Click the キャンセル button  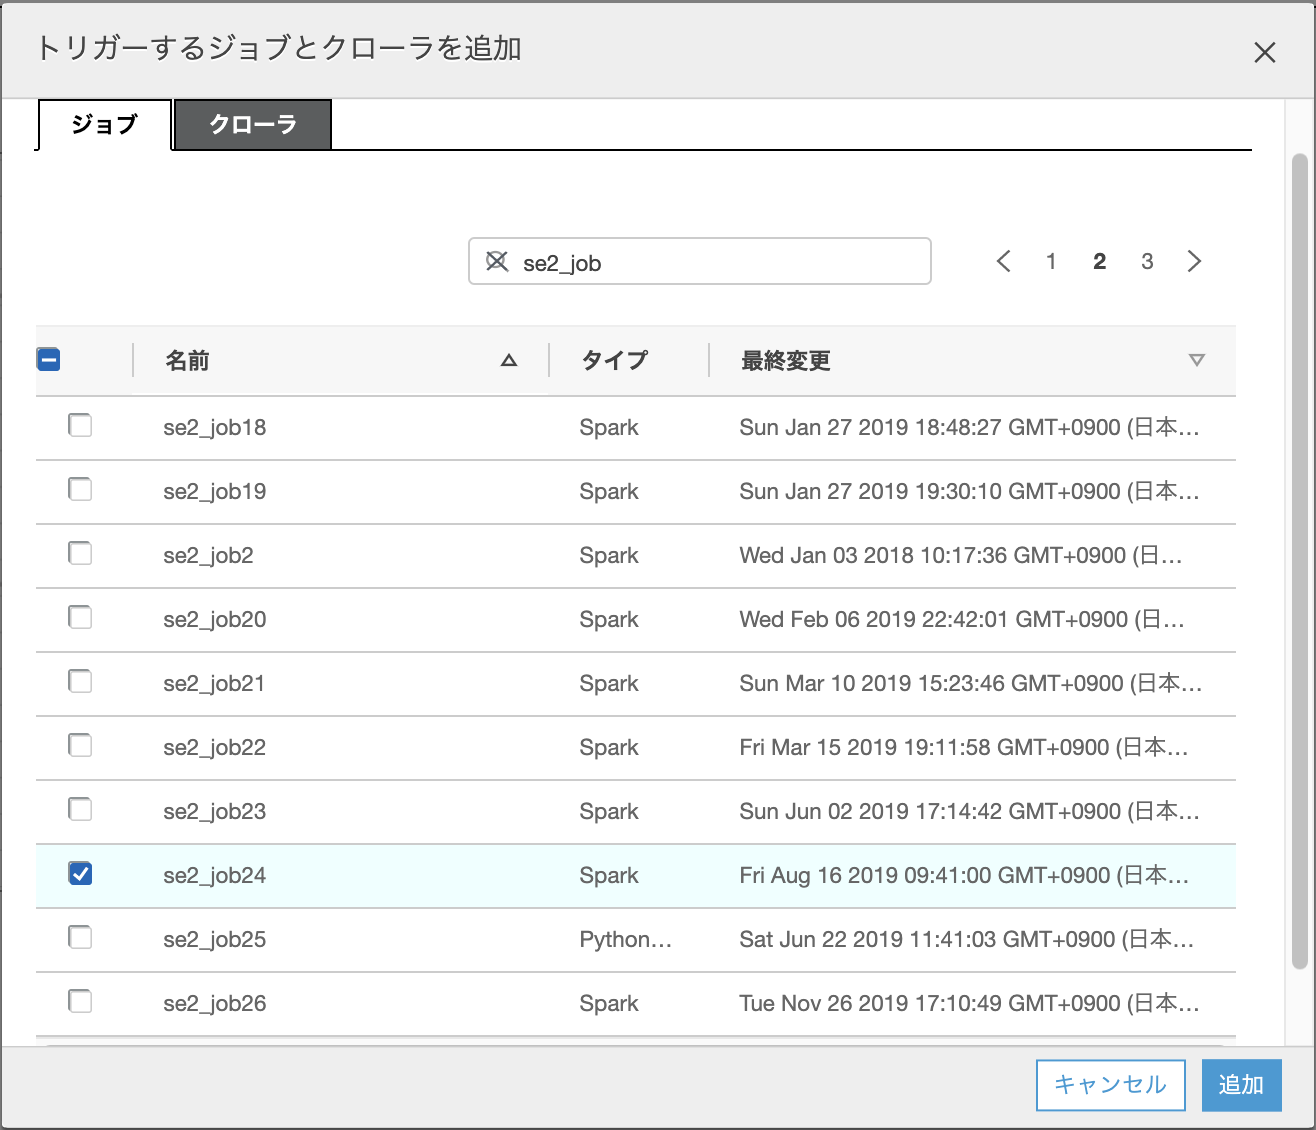(x=1110, y=1084)
